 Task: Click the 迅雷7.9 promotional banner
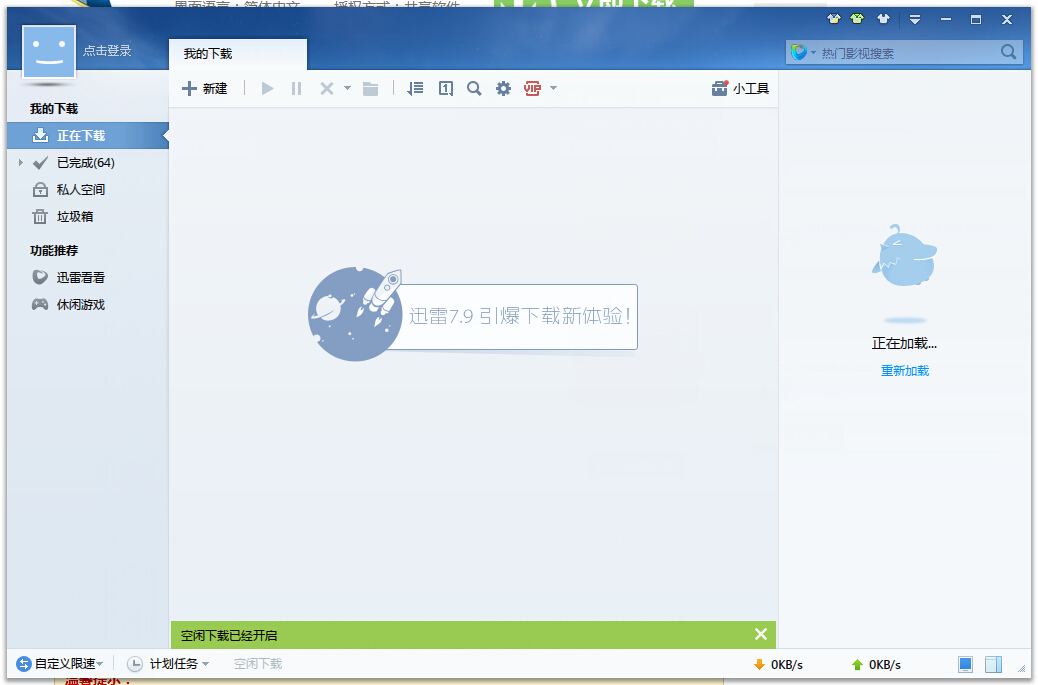click(x=473, y=315)
